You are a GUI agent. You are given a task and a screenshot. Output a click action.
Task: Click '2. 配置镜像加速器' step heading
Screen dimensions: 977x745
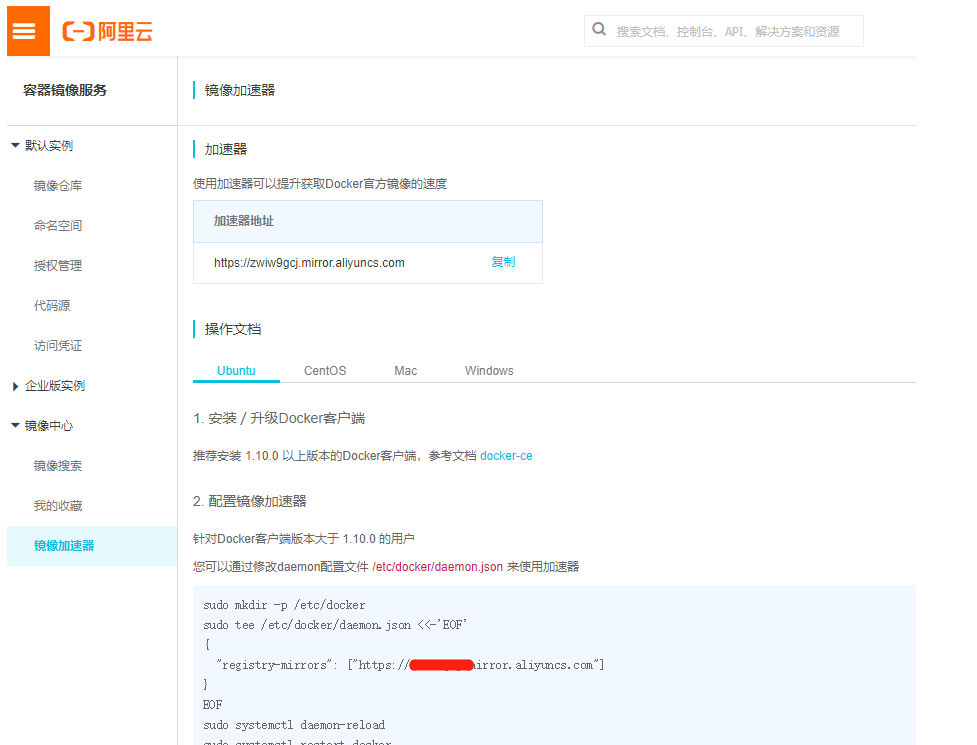(250, 501)
